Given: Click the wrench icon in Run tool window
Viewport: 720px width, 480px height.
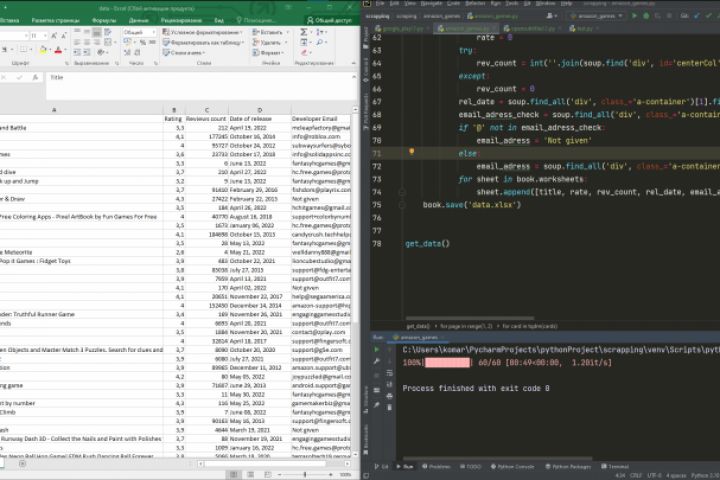Looking at the screenshot, I should click(377, 361).
